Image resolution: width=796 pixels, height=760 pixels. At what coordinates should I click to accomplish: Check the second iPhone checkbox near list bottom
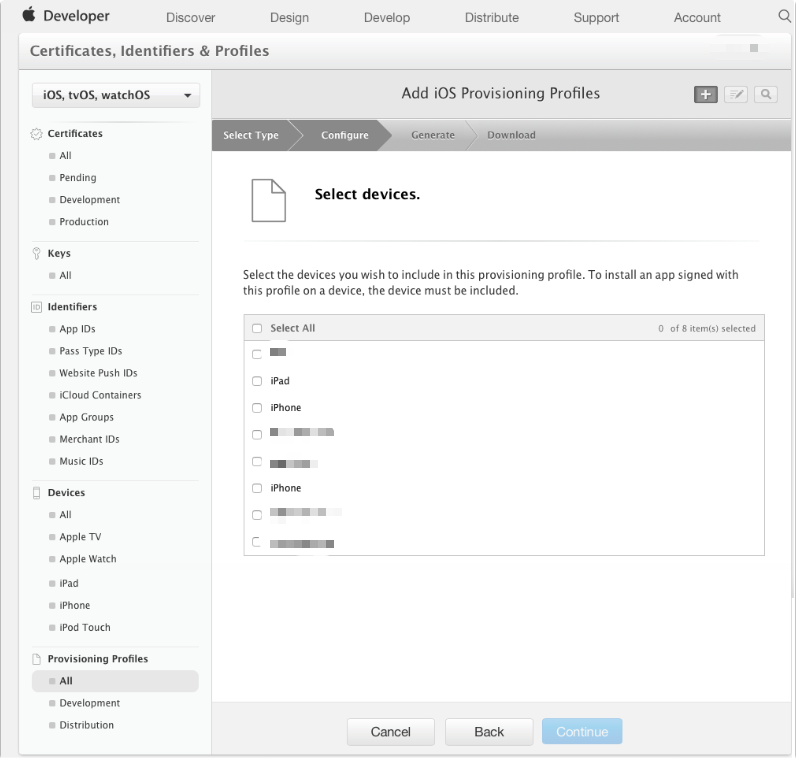coord(257,488)
